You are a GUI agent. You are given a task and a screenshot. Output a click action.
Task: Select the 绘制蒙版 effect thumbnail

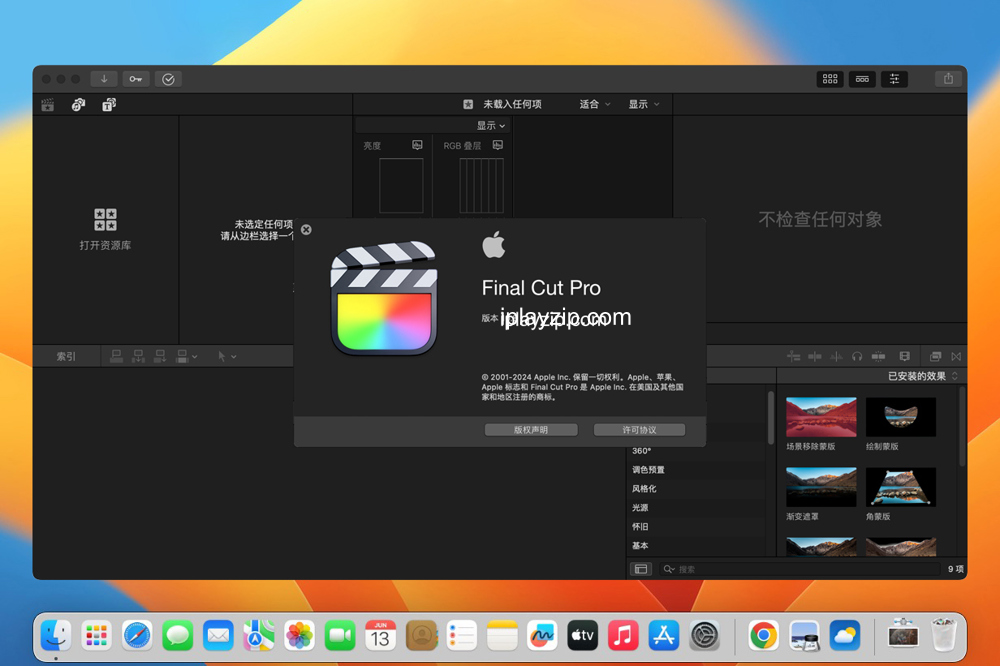pos(901,417)
